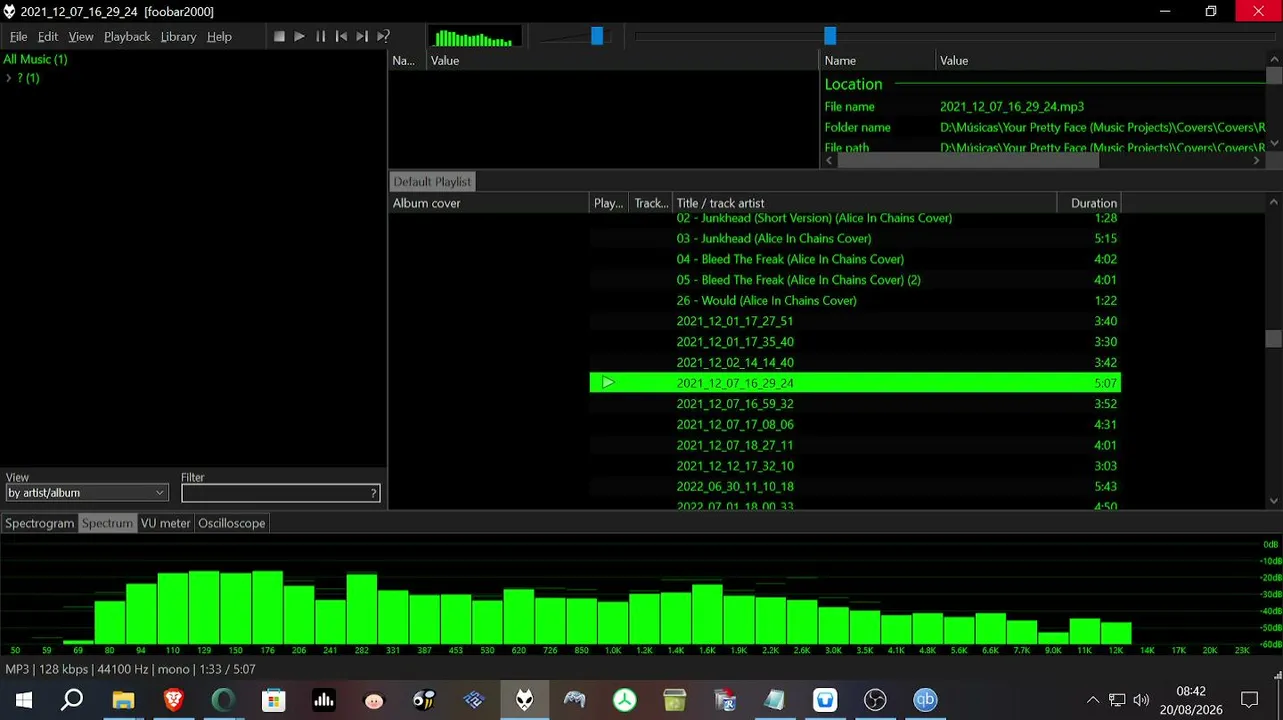Click the seekbar position handle

point(830,37)
